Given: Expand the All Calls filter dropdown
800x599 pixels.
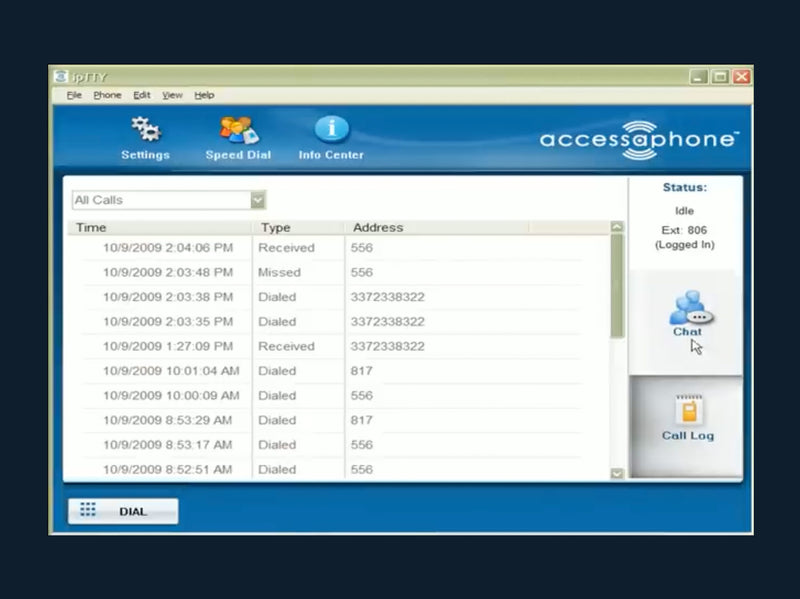Looking at the screenshot, I should point(258,200).
